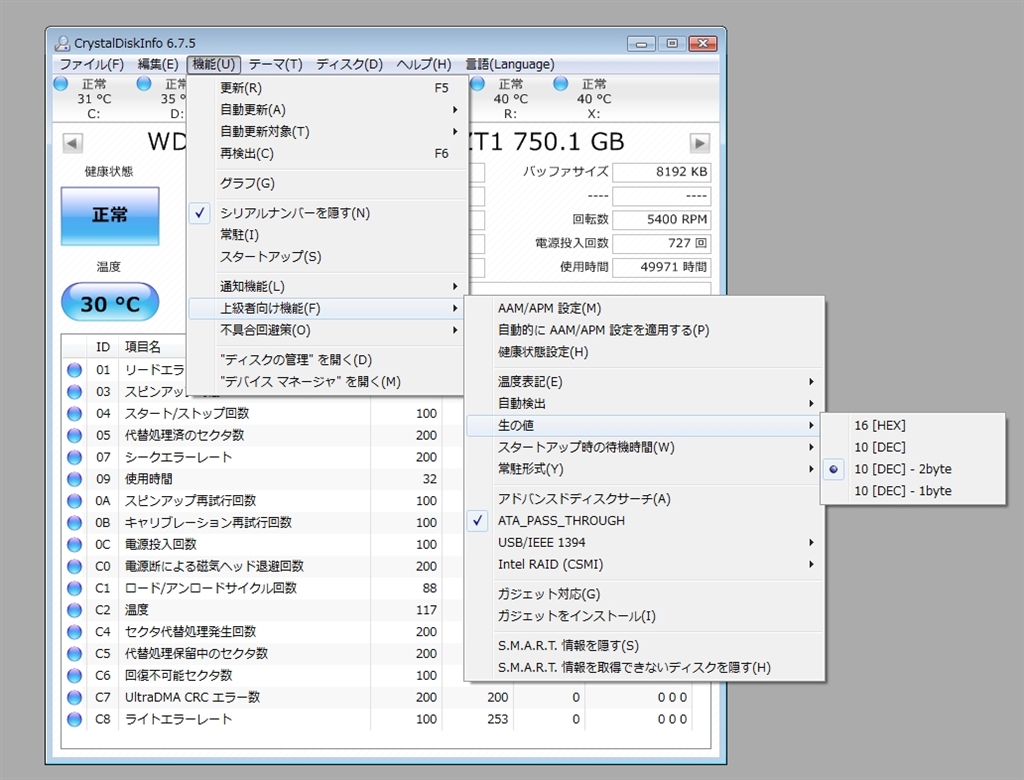
Task: Click status orb for attribute 03
Action: point(74,391)
